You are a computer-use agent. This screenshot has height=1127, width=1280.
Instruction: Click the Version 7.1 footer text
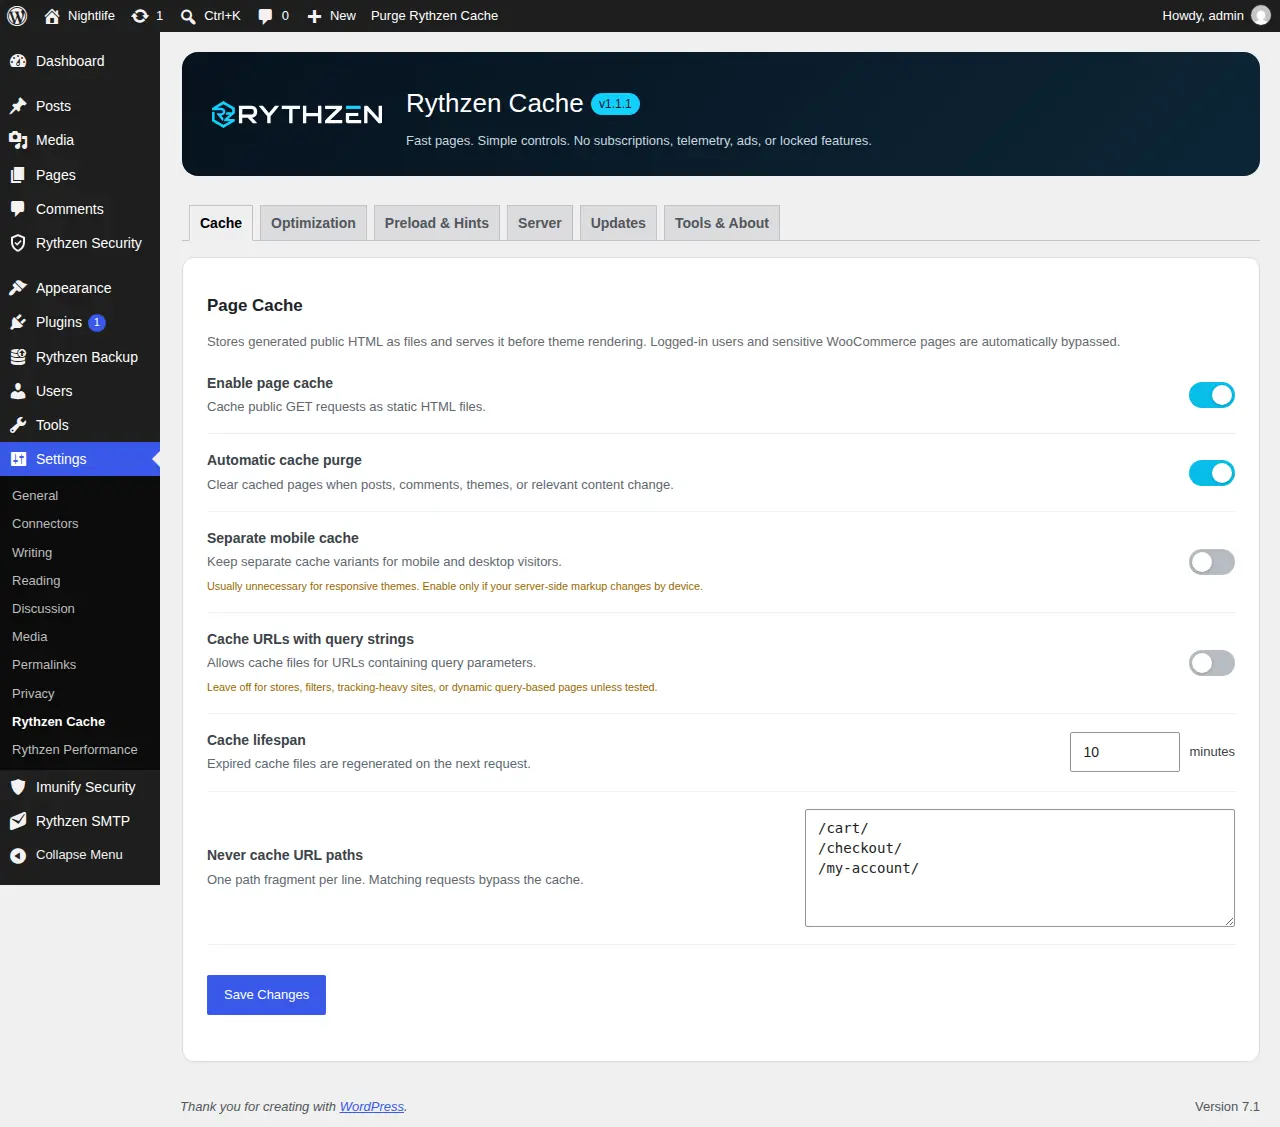(1227, 1106)
